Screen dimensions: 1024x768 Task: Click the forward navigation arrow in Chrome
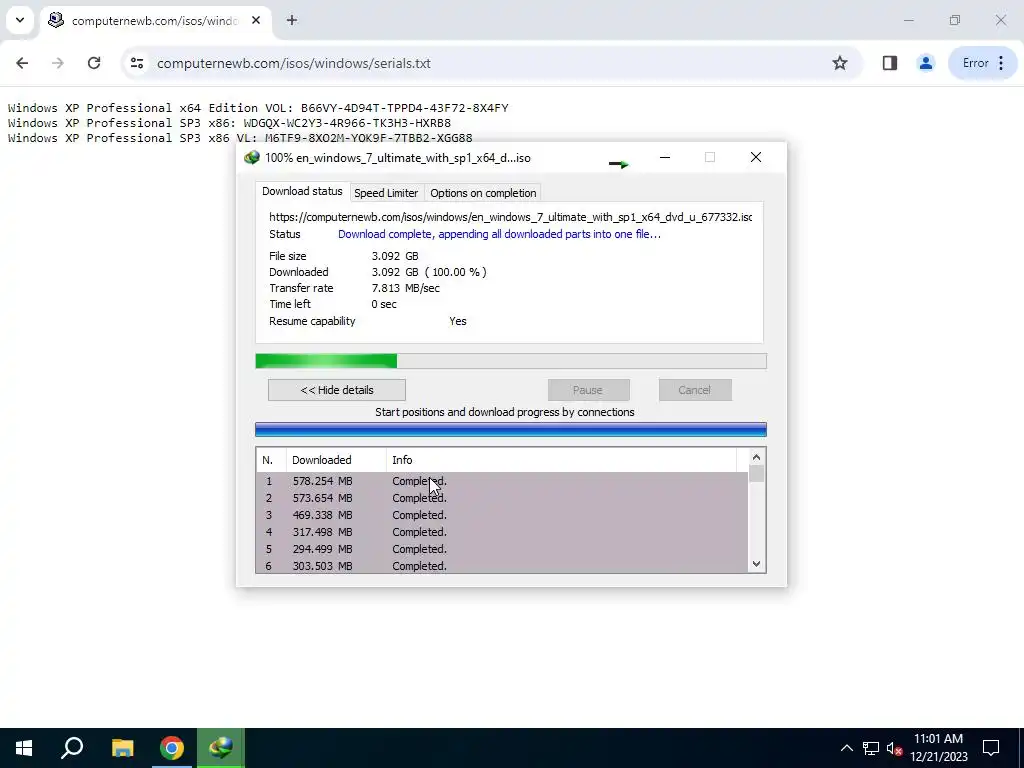[57, 63]
